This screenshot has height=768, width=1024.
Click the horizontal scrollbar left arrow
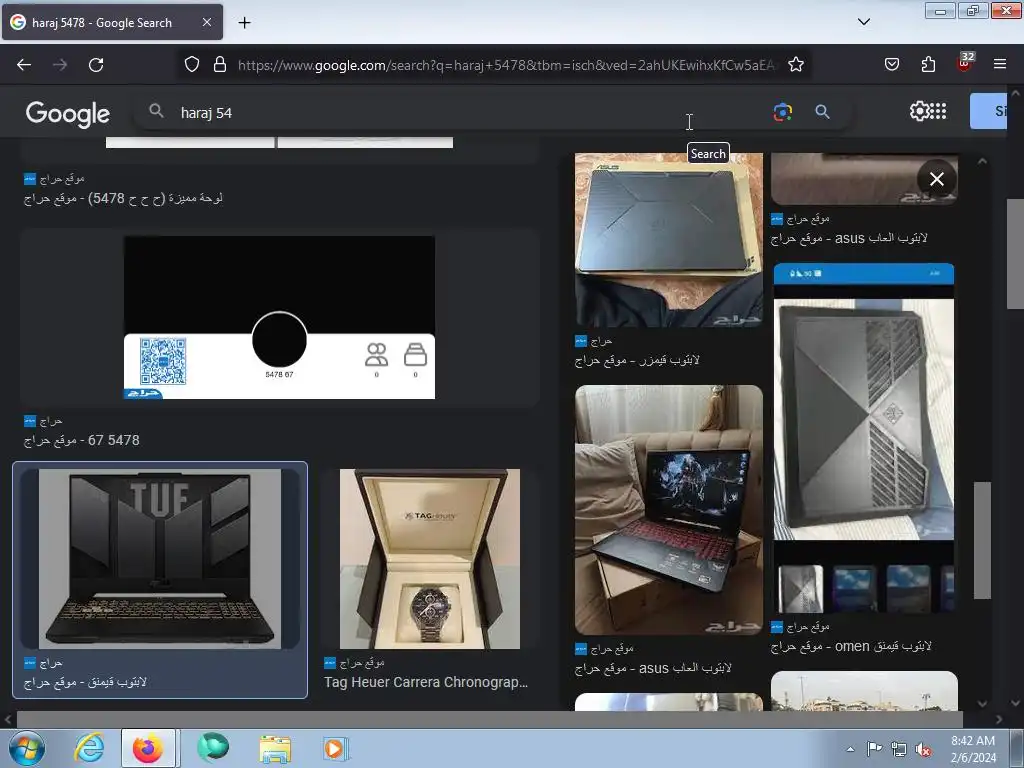click(7, 720)
